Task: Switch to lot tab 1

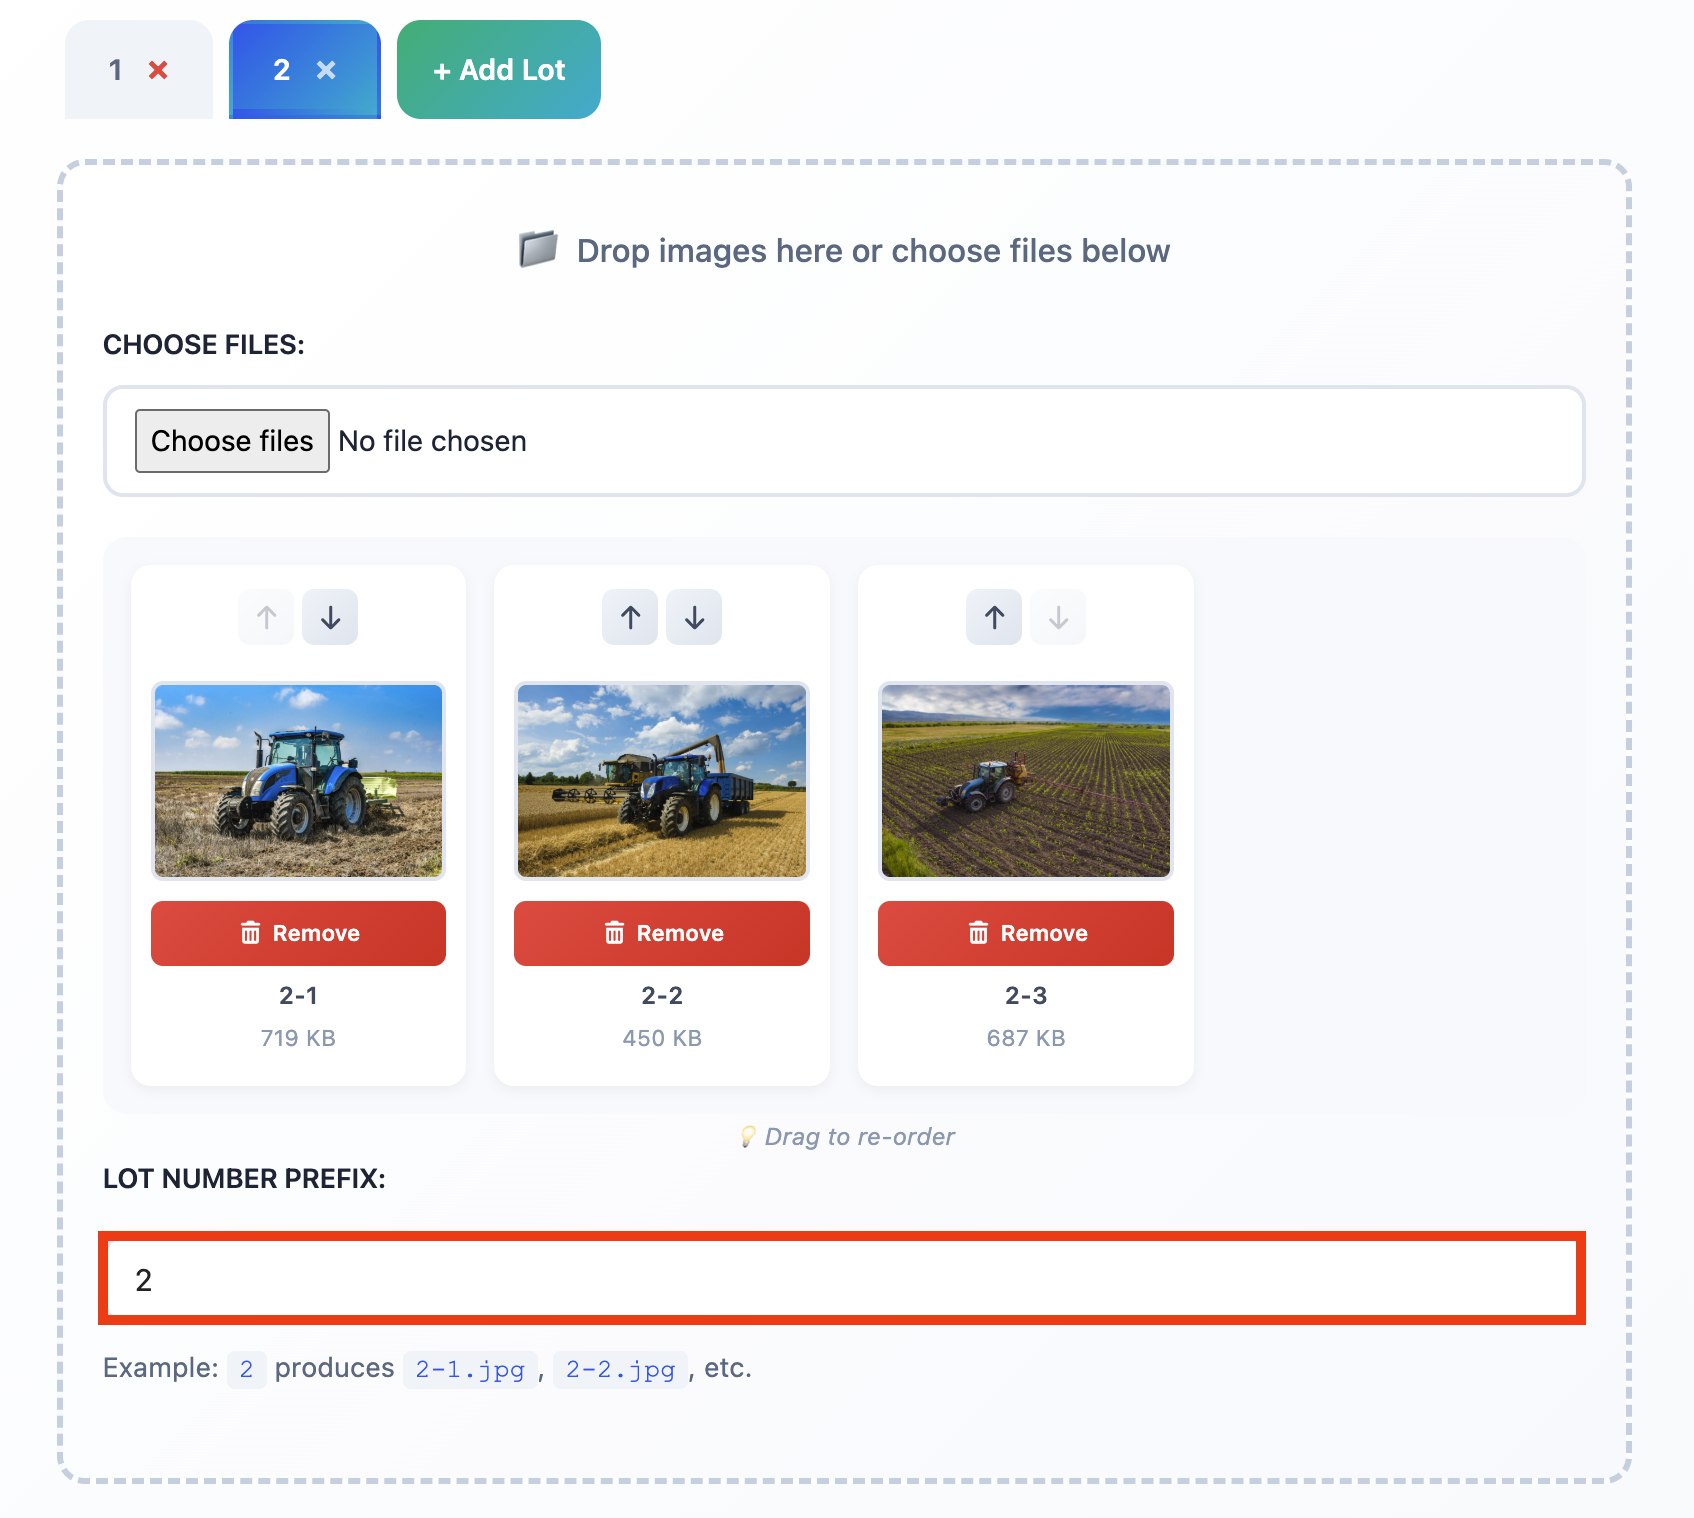Action: tap(116, 70)
